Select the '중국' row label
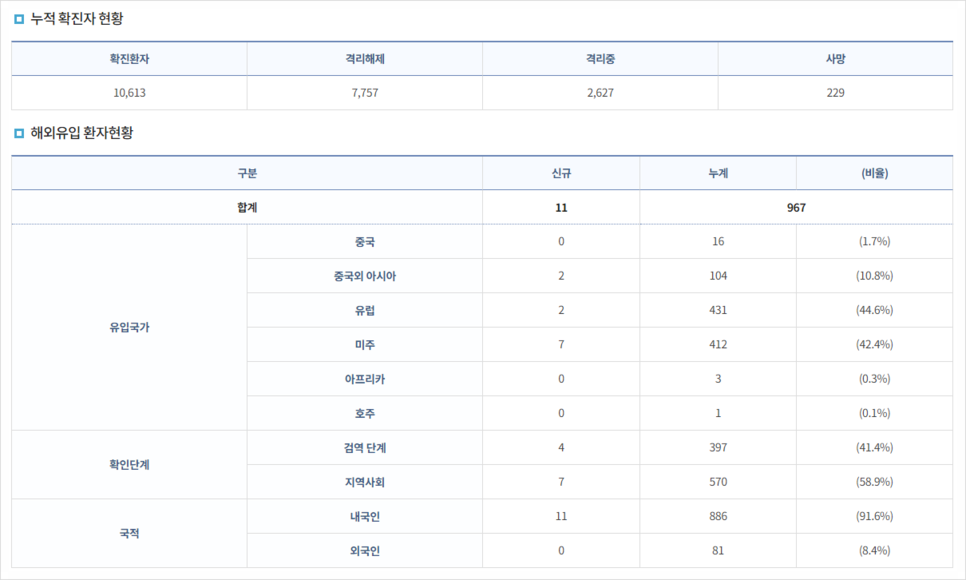966x580 pixels. pos(365,242)
